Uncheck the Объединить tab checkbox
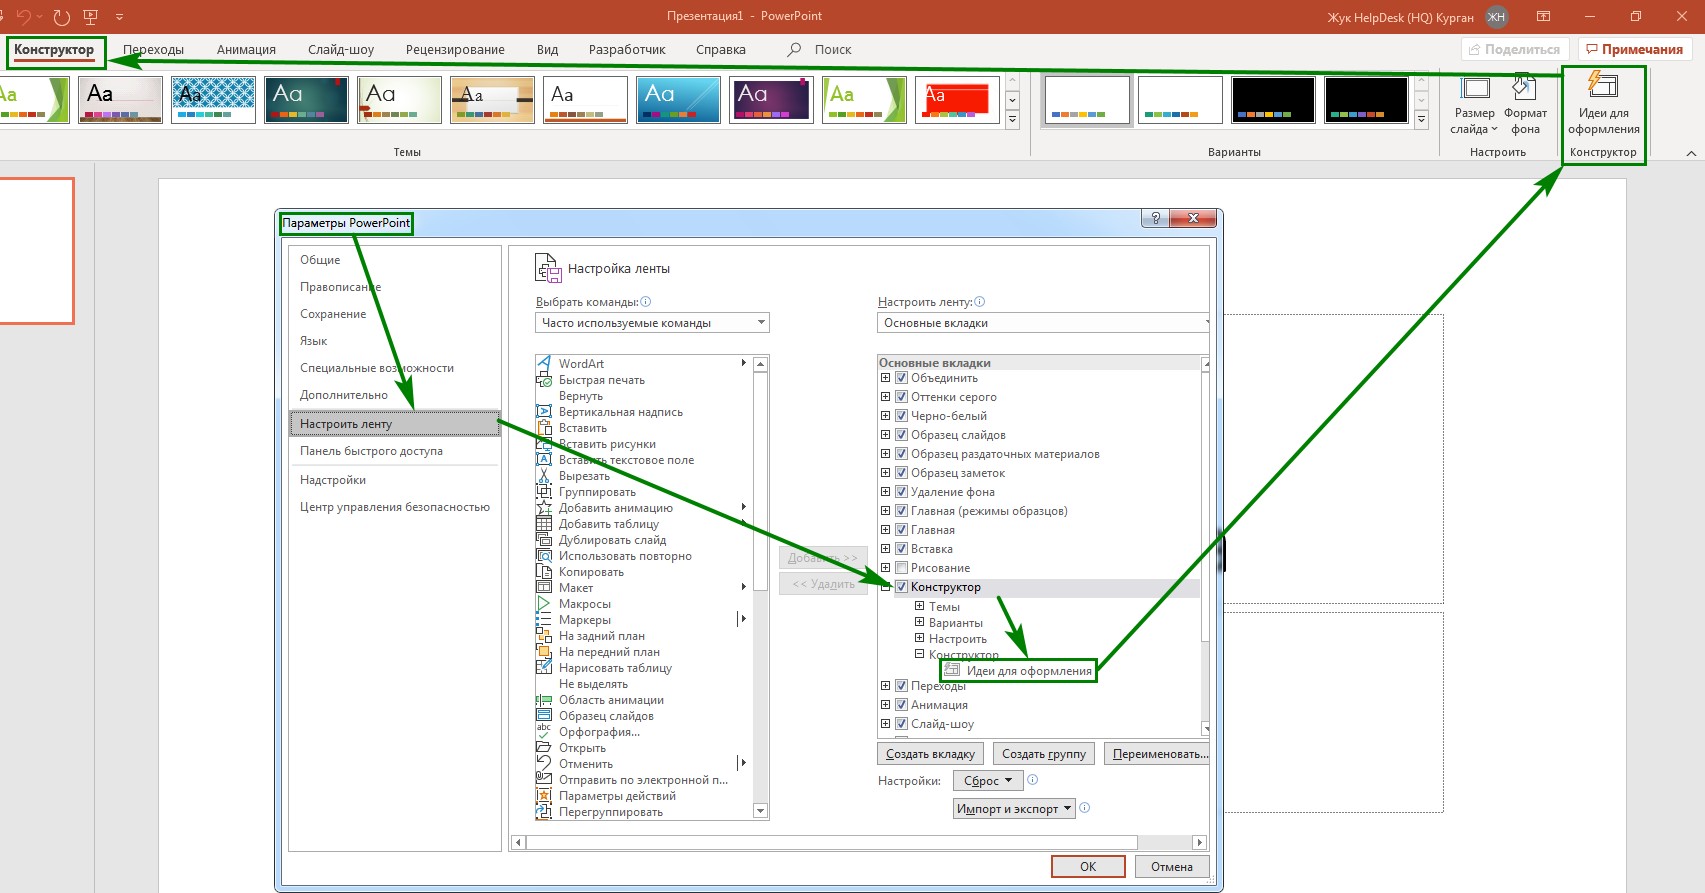The image size is (1705, 893). (901, 378)
